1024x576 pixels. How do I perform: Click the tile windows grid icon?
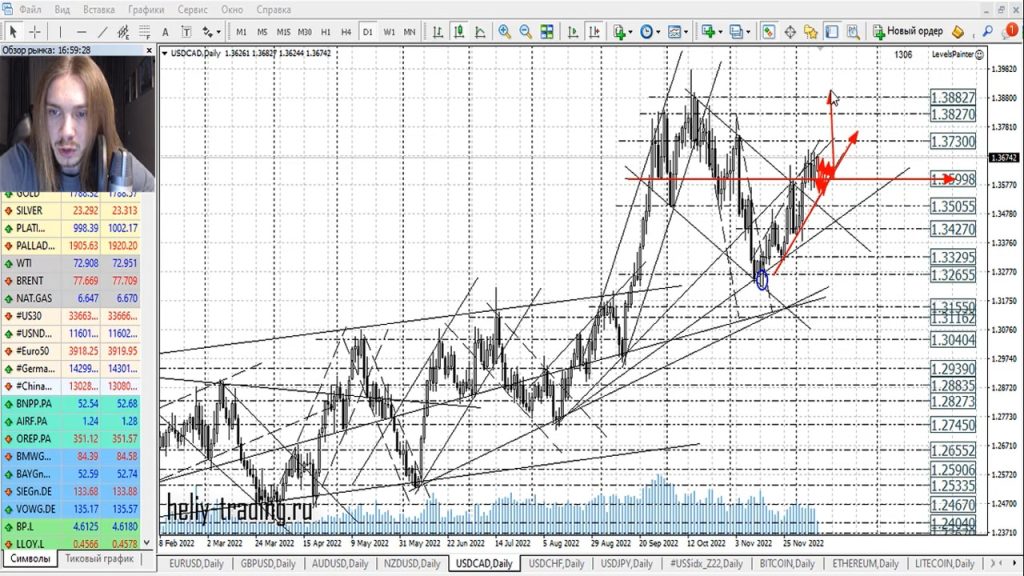click(547, 31)
